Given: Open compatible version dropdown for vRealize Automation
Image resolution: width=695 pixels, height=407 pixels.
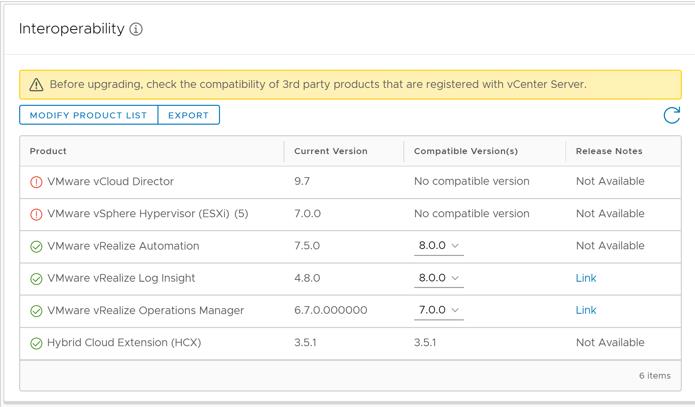Looking at the screenshot, I should pyautogui.click(x=439, y=246).
